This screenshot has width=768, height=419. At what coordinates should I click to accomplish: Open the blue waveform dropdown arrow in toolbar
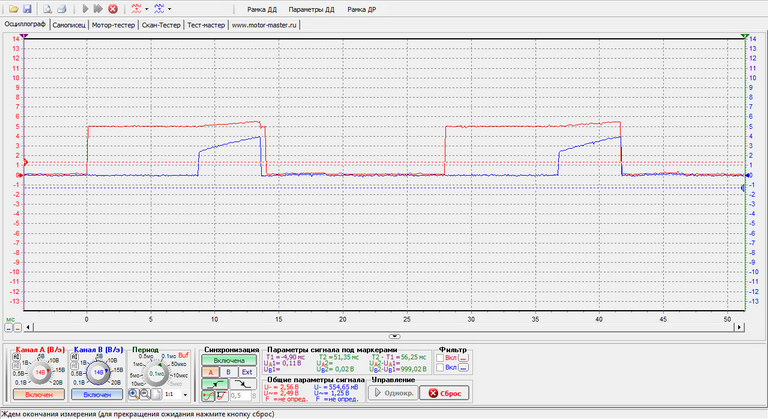(169, 8)
